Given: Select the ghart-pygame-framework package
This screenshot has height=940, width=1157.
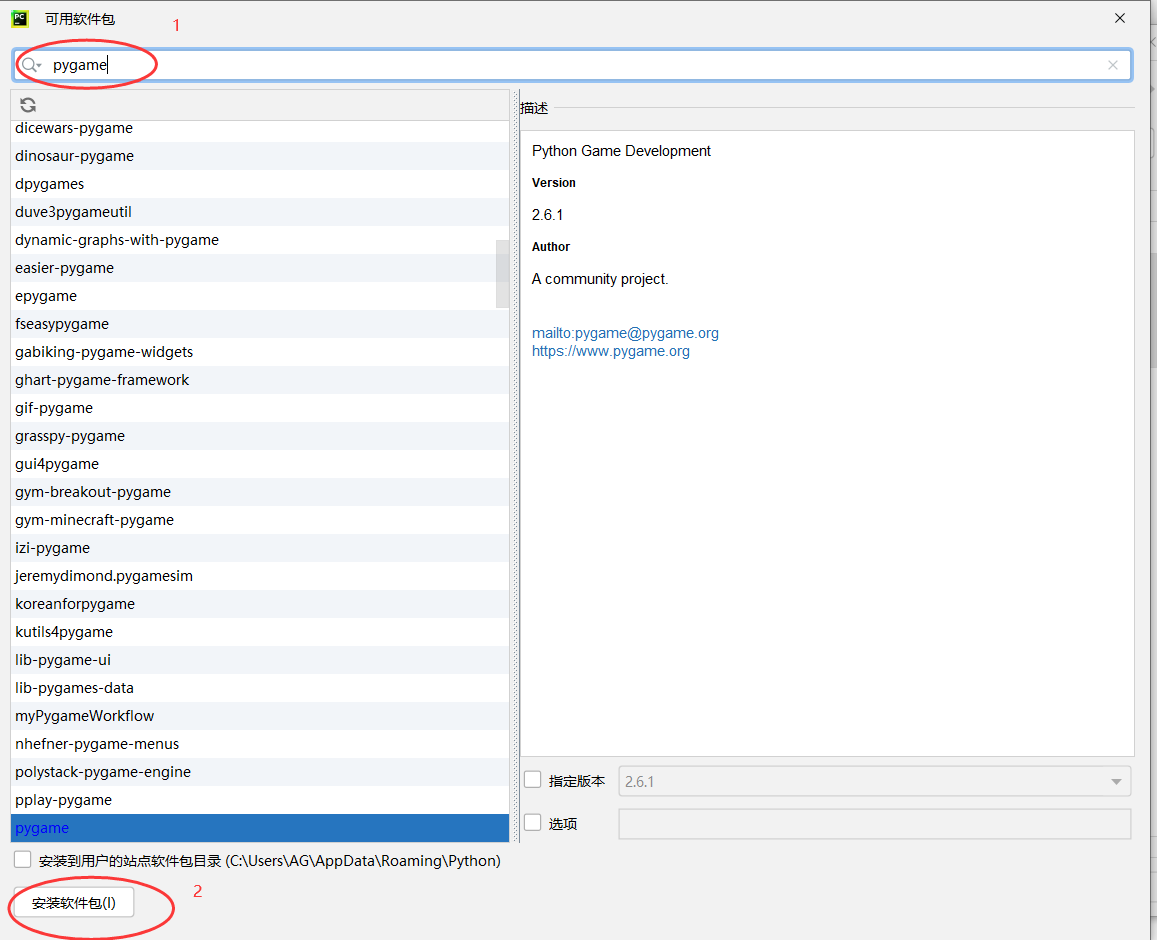Looking at the screenshot, I should coord(260,381).
